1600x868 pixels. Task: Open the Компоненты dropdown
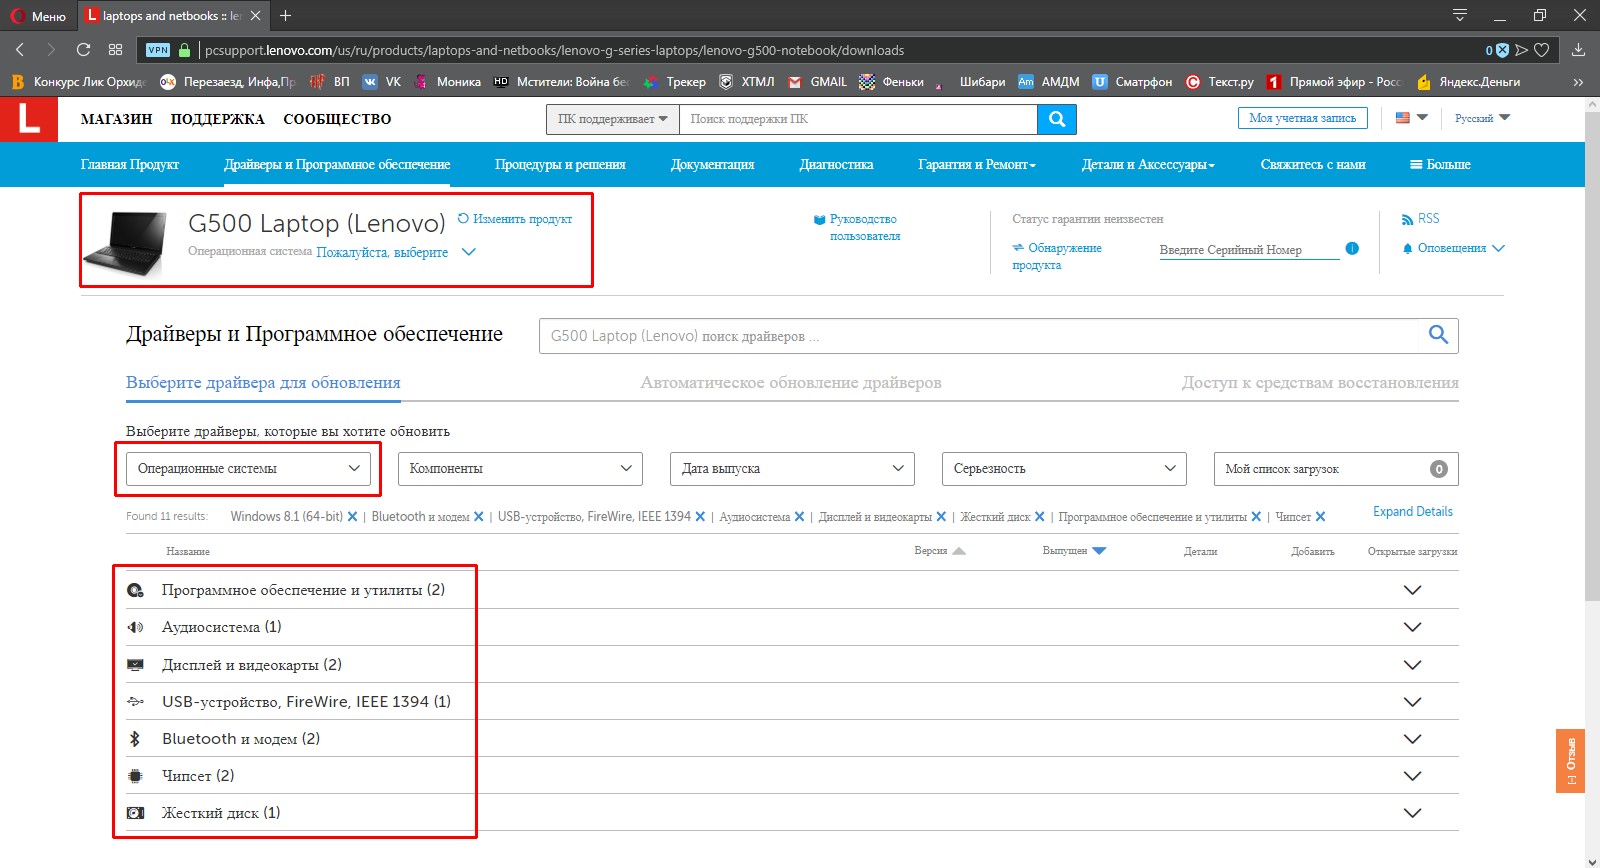tap(520, 468)
